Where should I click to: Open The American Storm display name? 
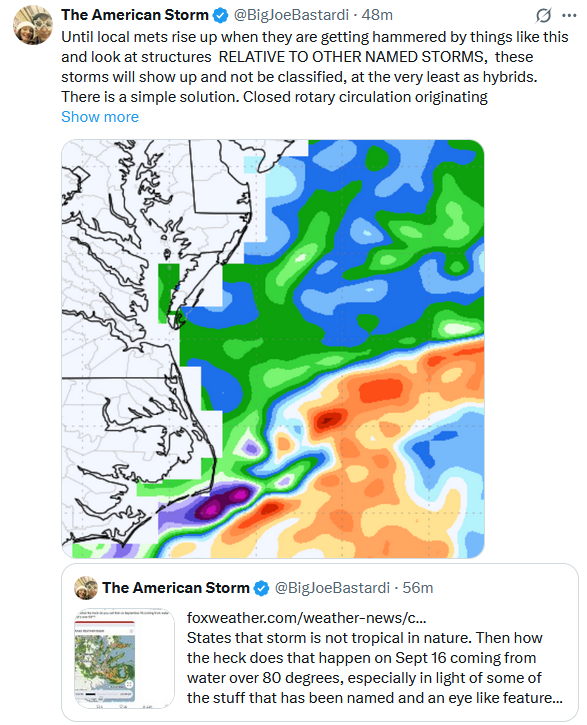pos(135,15)
